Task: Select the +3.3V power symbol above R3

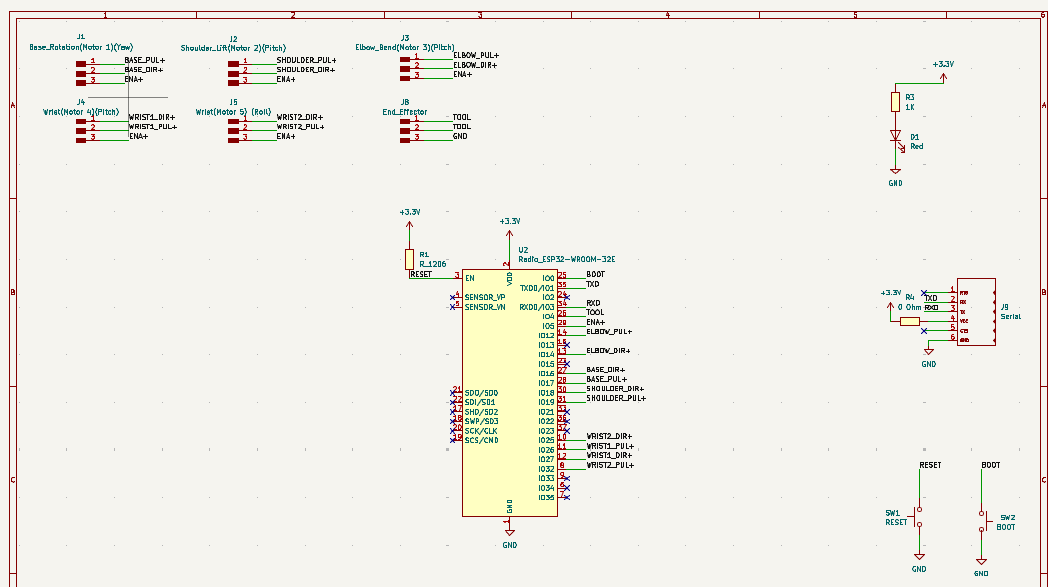Action: point(943,78)
